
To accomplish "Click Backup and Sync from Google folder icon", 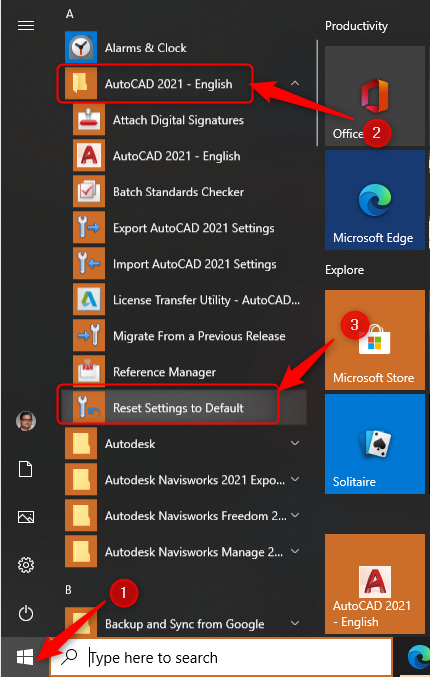I will pos(81,622).
